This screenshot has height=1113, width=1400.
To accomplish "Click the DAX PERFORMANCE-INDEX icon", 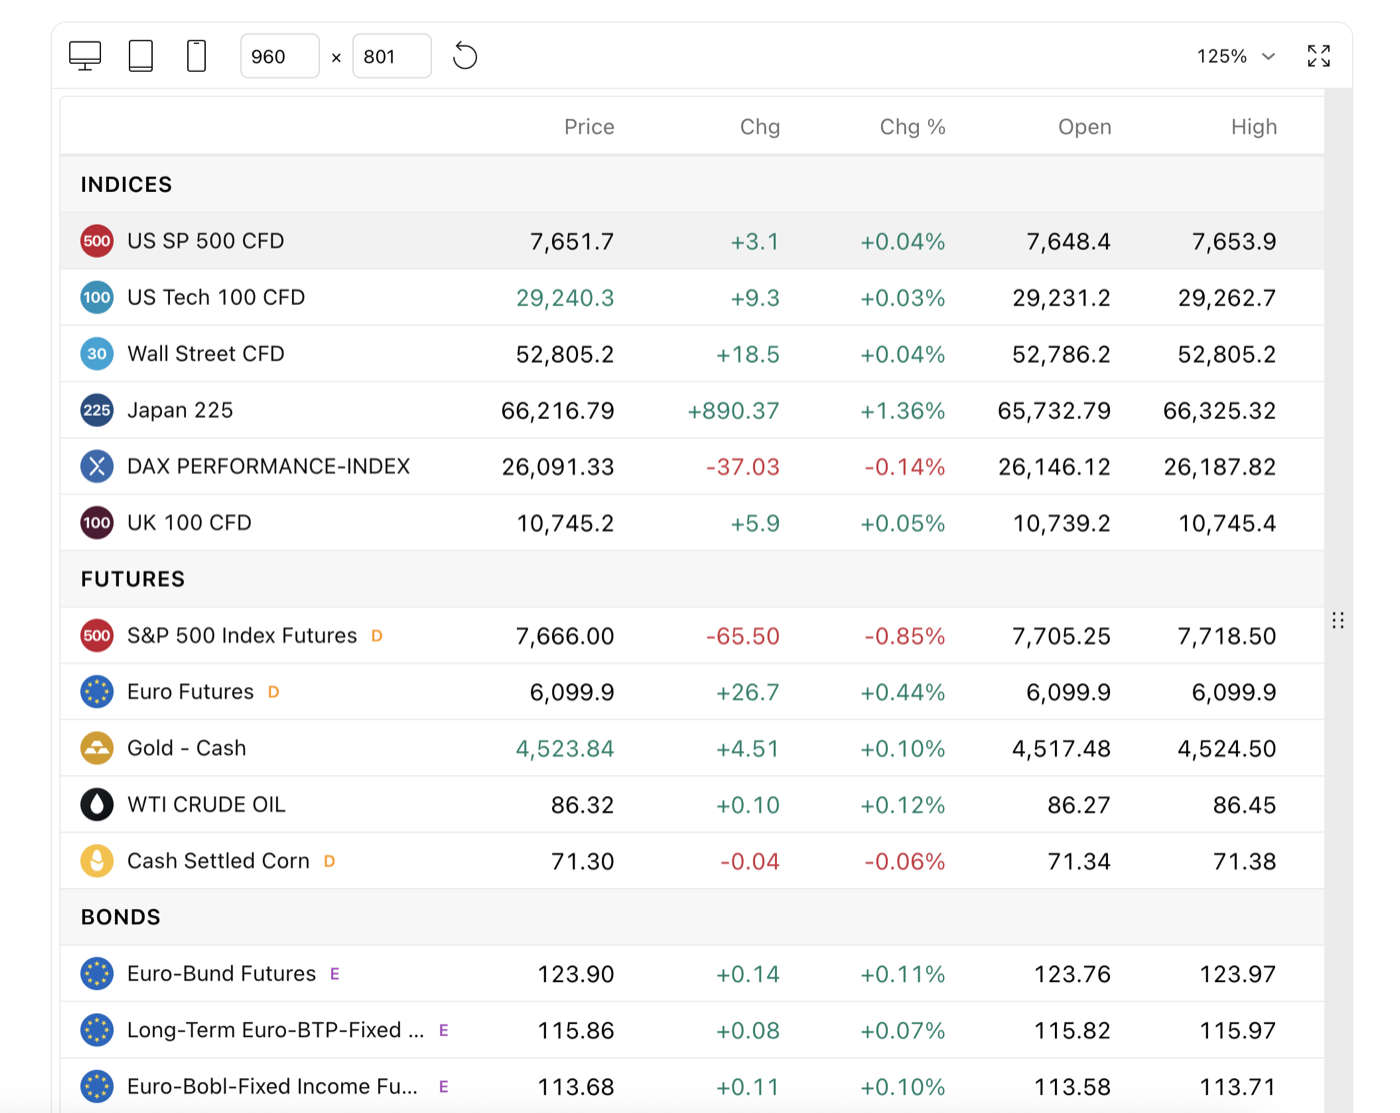I will [97, 466].
